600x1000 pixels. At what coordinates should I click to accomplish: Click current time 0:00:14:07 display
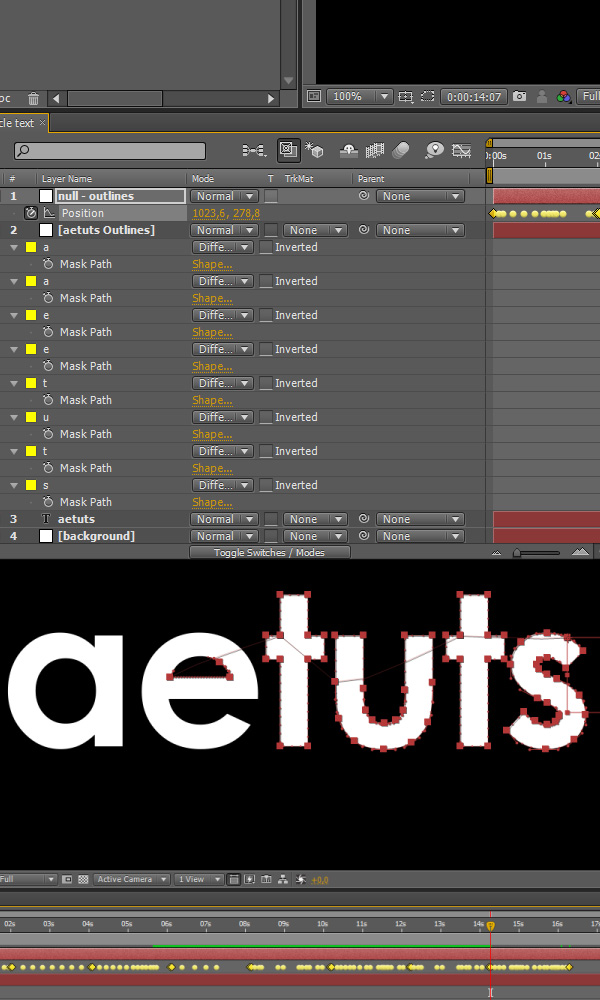coord(474,97)
